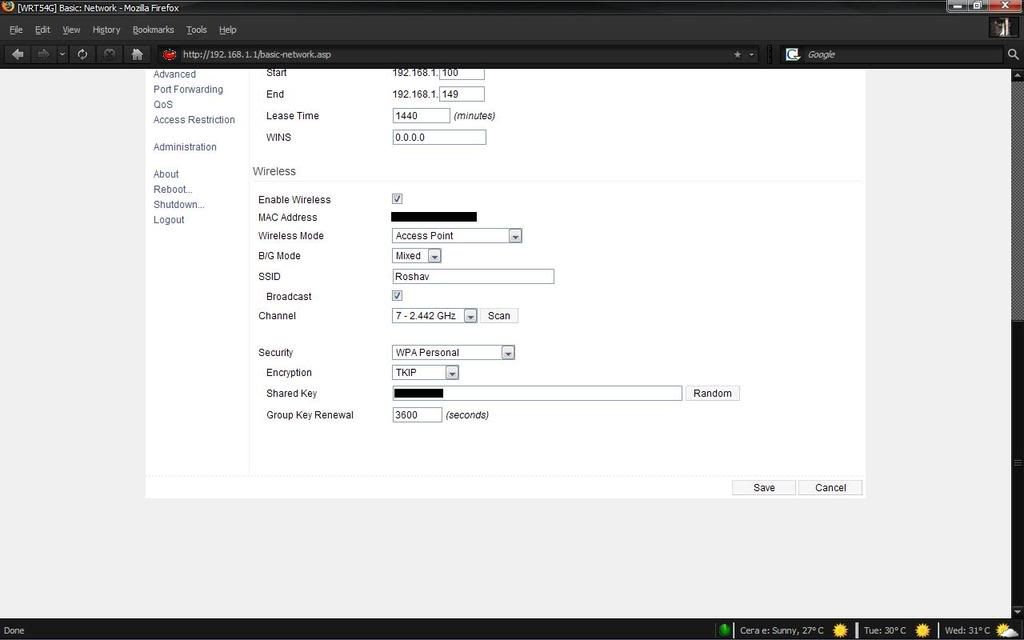This screenshot has height=640, width=1024.
Task: Toggle the Enable Wireless checkbox
Action: [397, 199]
